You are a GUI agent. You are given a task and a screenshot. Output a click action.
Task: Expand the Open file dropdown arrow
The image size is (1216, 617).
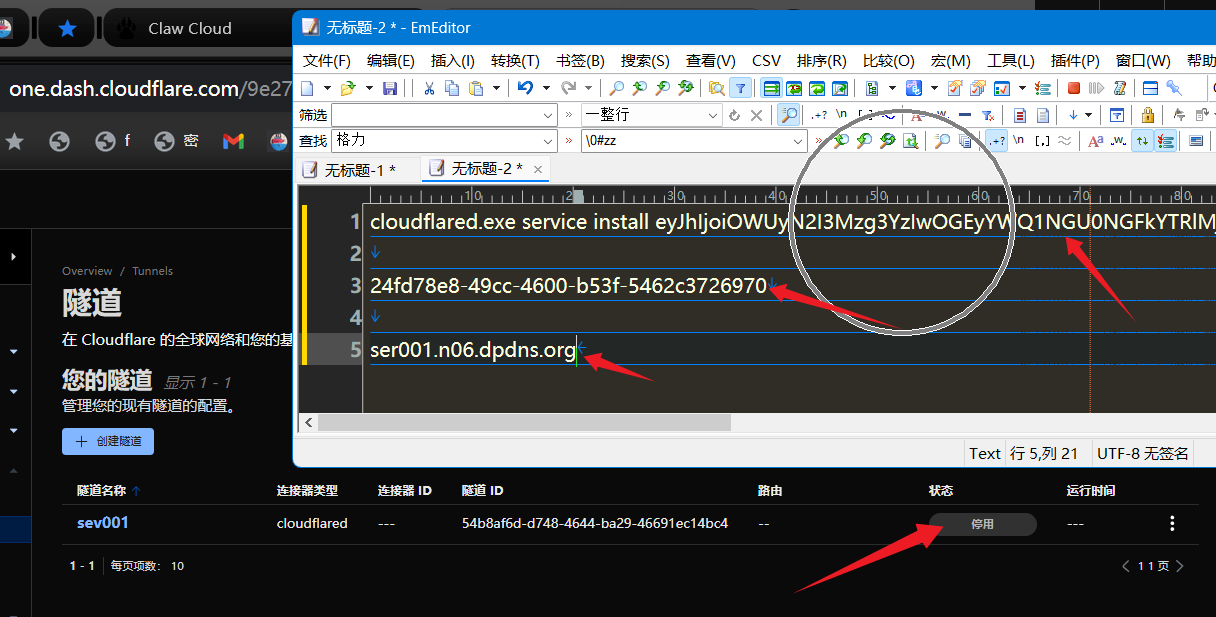coord(369,88)
